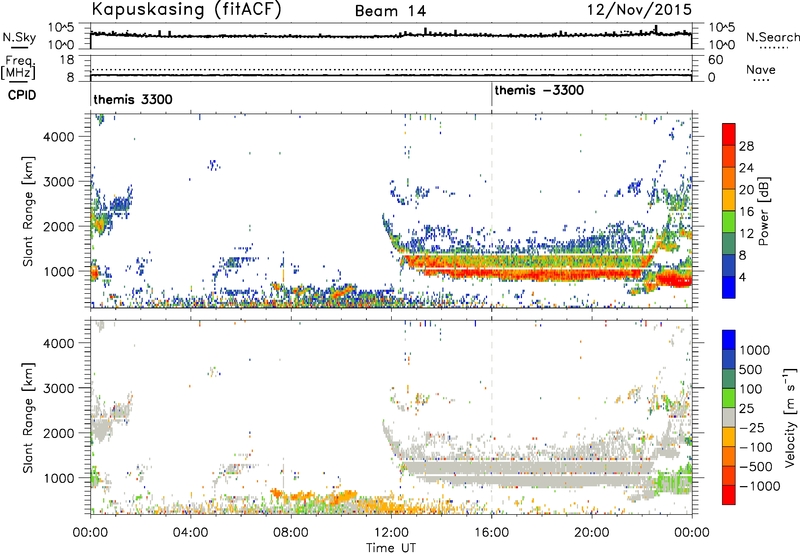Click the Kapuskasing (fitACF) plot title

186,10
